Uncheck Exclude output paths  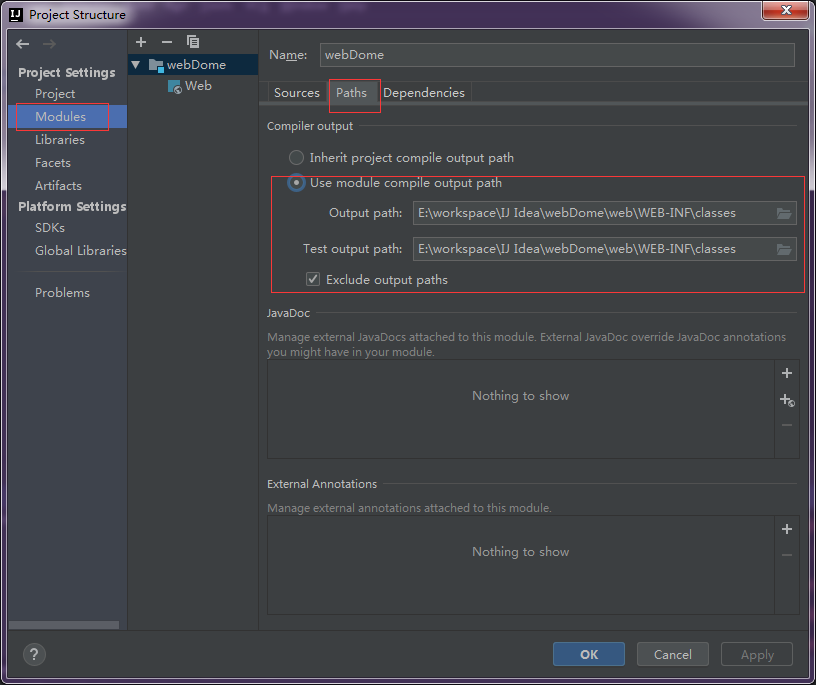[313, 279]
